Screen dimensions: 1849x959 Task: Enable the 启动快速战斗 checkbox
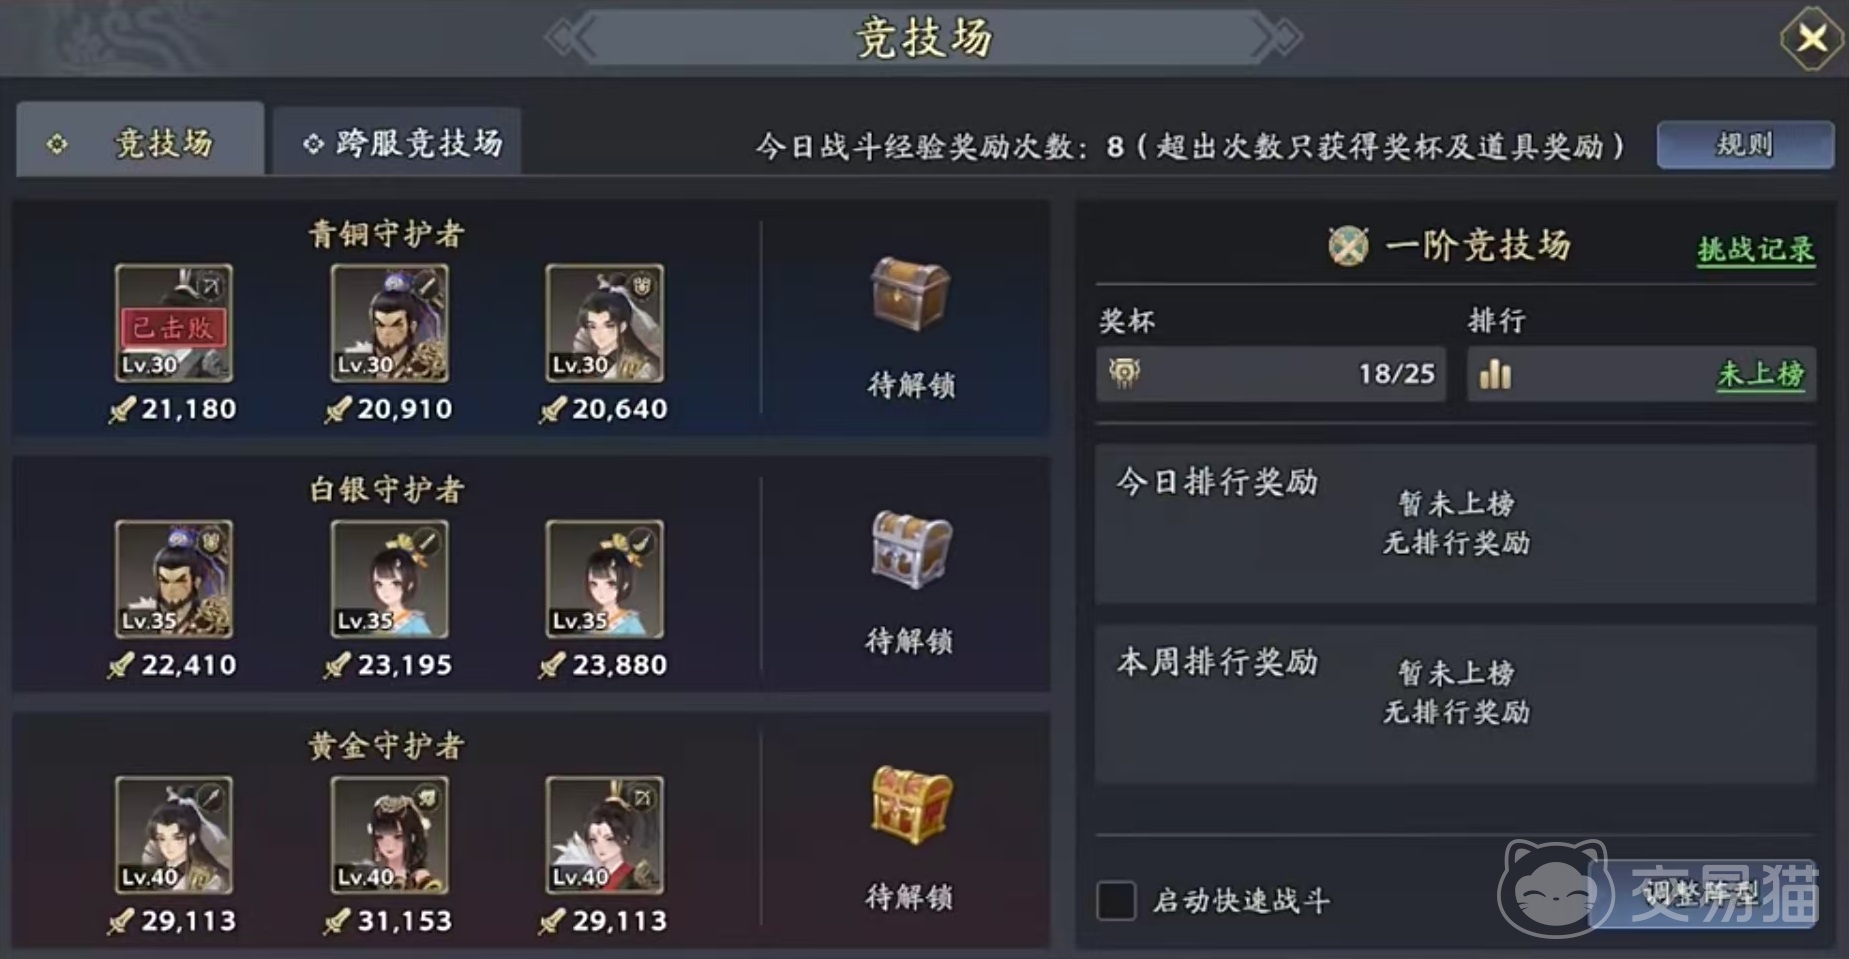pos(1116,900)
